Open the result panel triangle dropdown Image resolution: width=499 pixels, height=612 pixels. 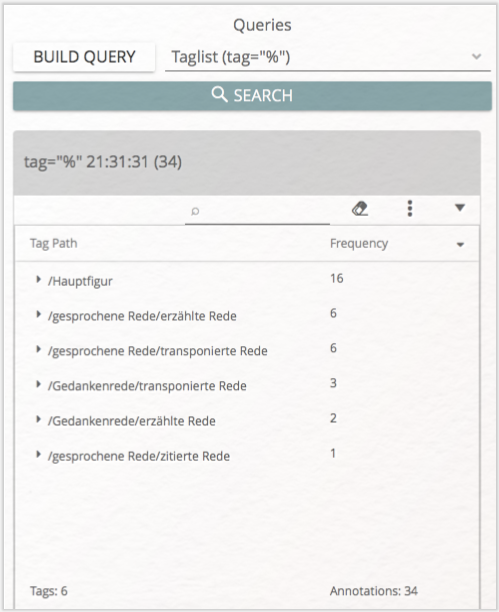click(x=460, y=208)
